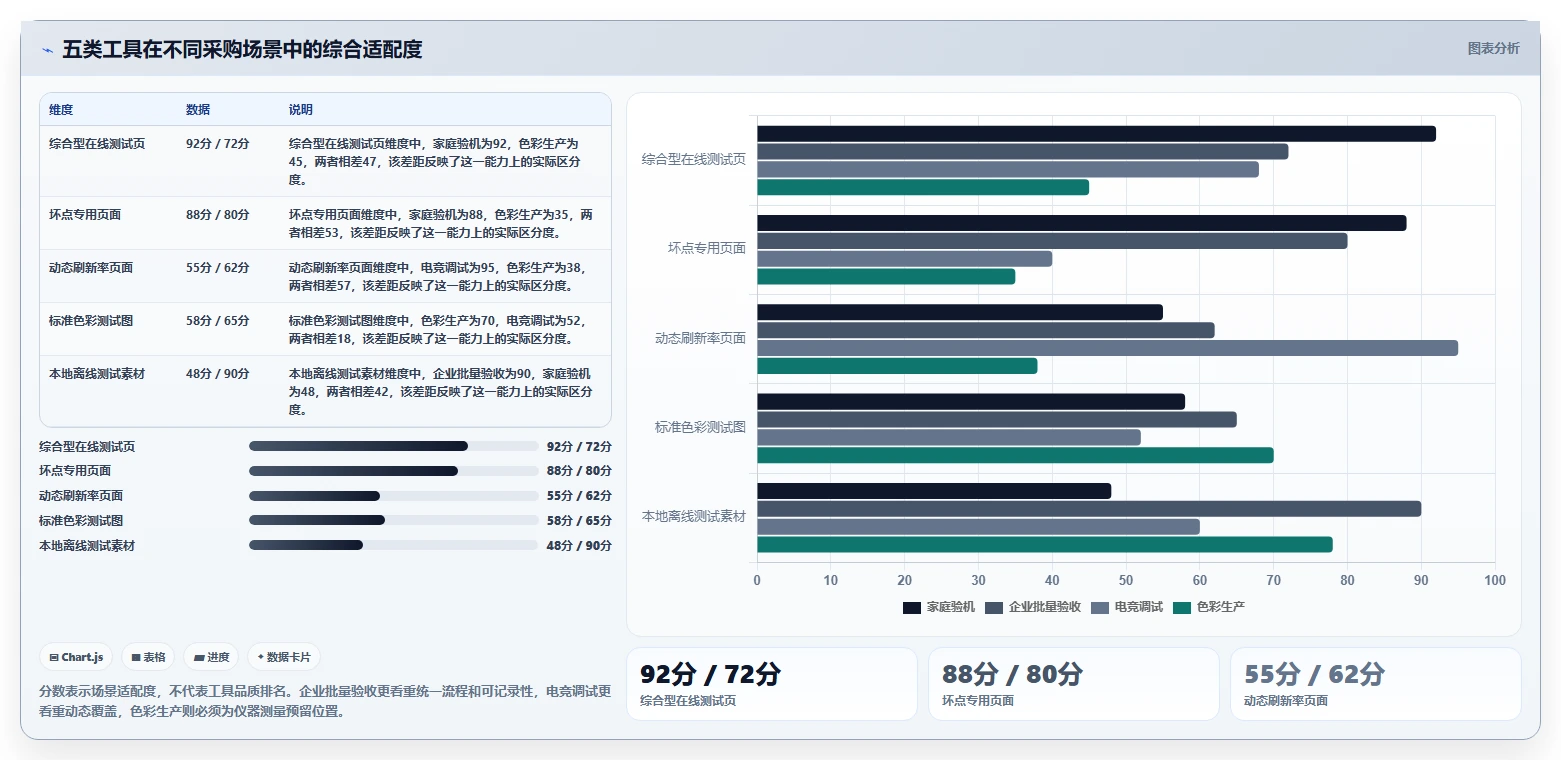1561x760 pixels.
Task: Select the 数据卡片 tag chip
Action: click(x=284, y=657)
